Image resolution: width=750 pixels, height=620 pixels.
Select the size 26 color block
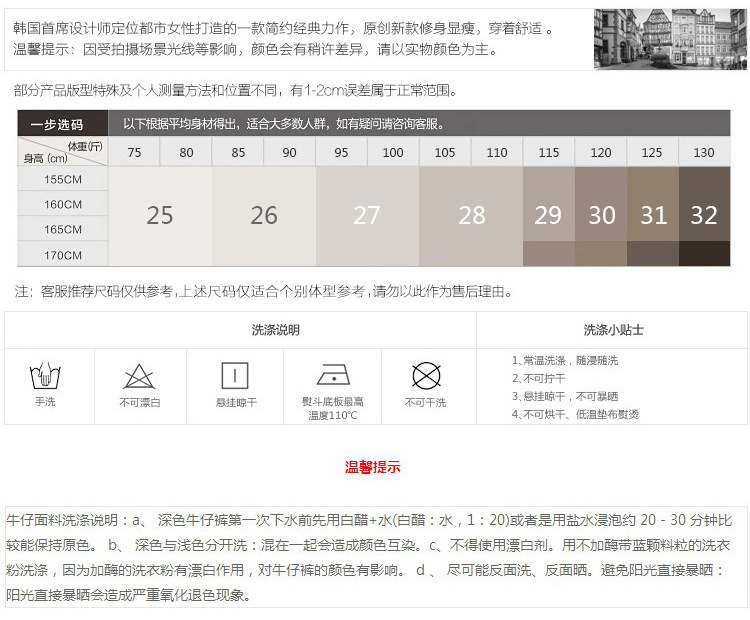[x=264, y=215]
